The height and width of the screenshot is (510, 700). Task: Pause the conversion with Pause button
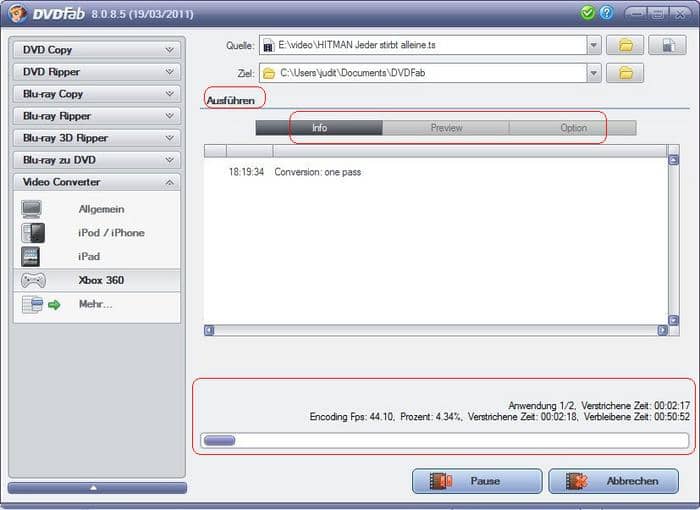tap(477, 481)
